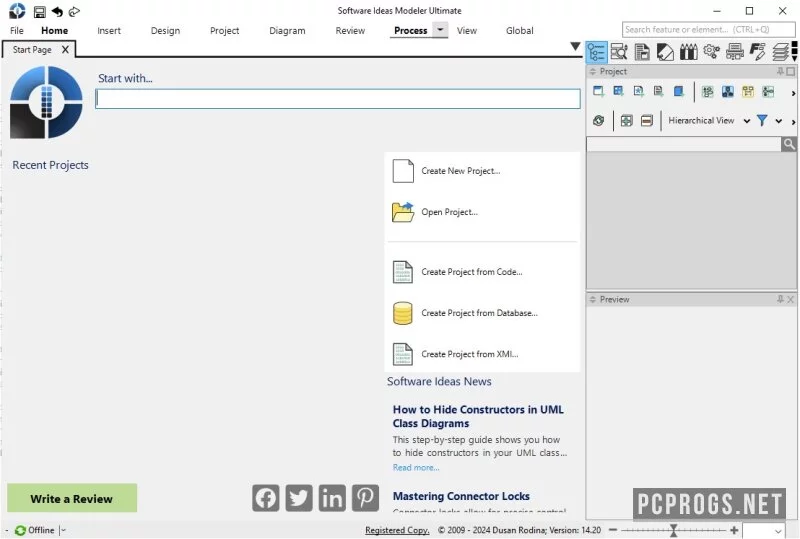
Task: Open the Offline status dropdown arrow
Action: click(x=63, y=530)
